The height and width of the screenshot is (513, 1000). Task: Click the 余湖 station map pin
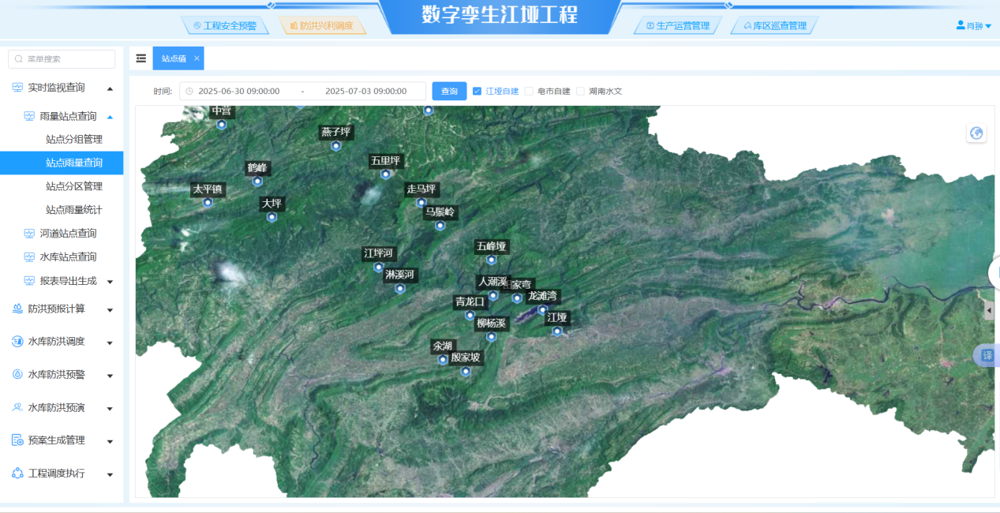point(443,360)
